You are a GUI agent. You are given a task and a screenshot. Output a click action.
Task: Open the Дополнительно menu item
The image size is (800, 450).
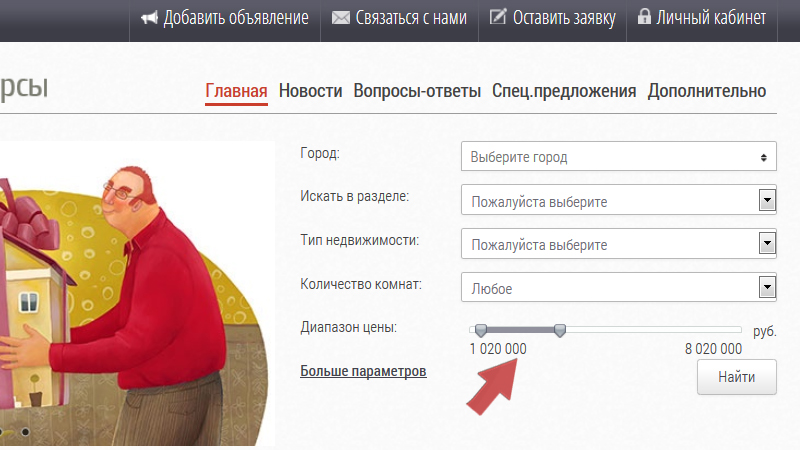click(x=707, y=91)
